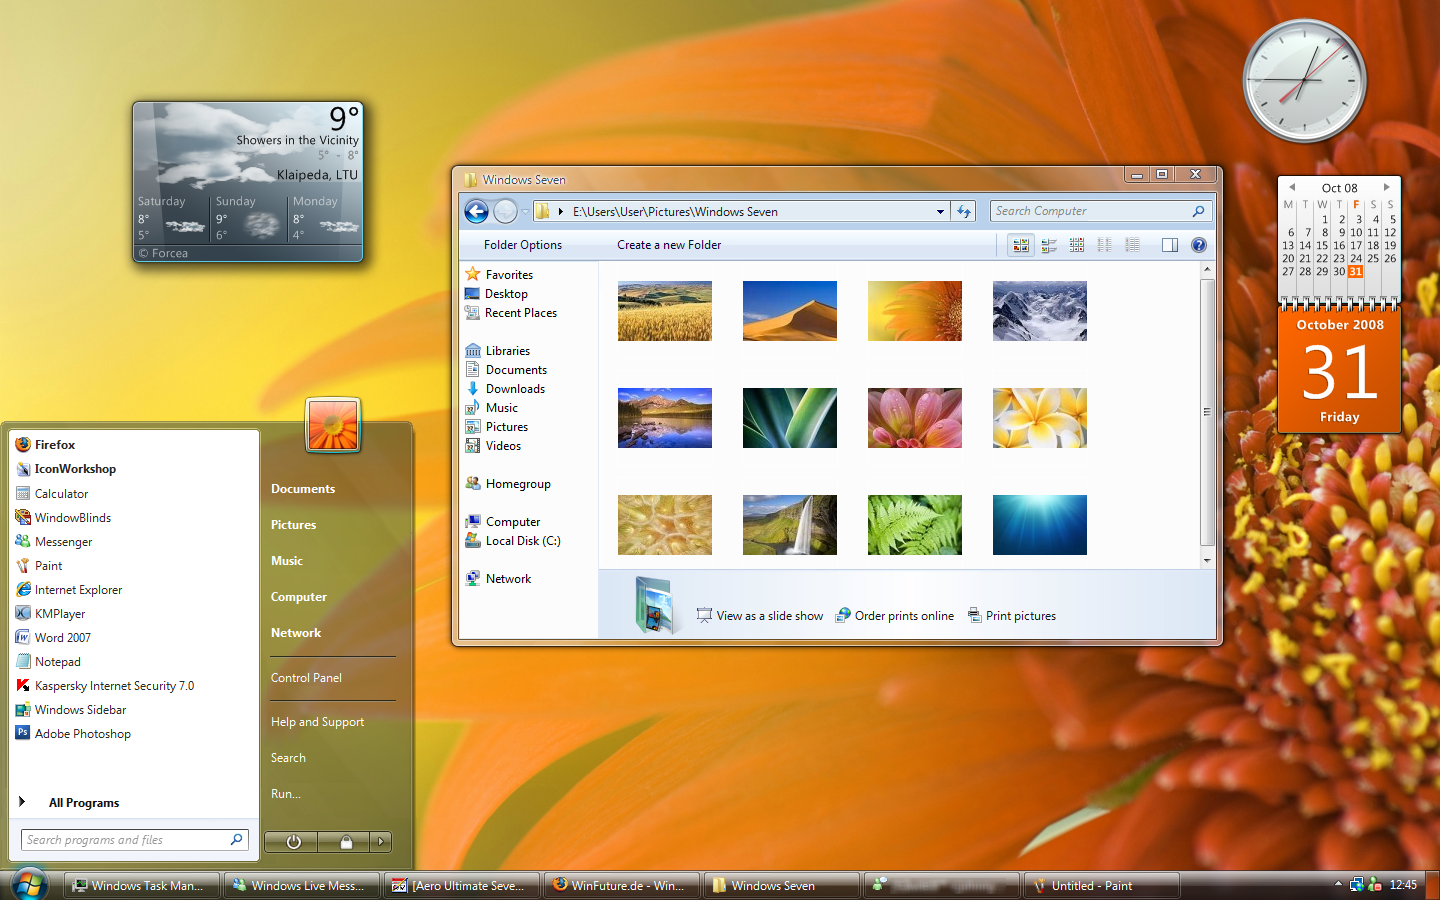Open recent pages dropdown beside Forward

[x=525, y=212]
